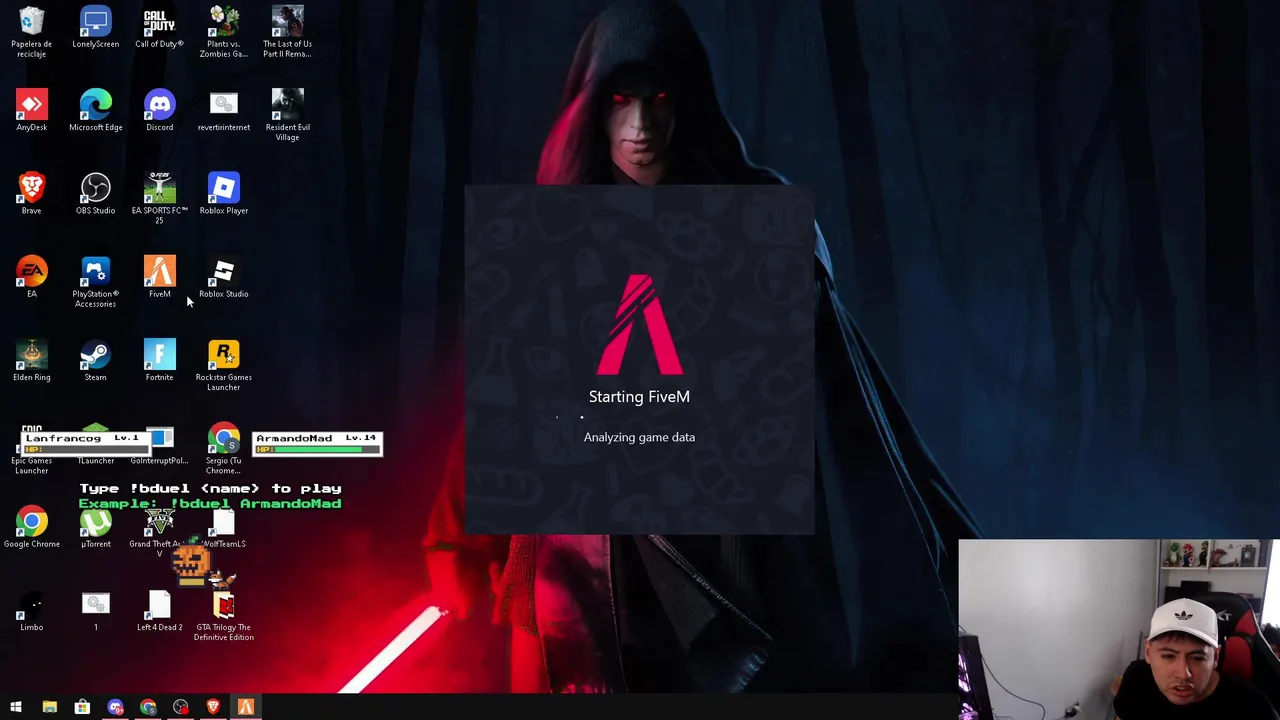Screen dimensions: 1280x720
Task: Select the file icon named 1
Action: 95,610
